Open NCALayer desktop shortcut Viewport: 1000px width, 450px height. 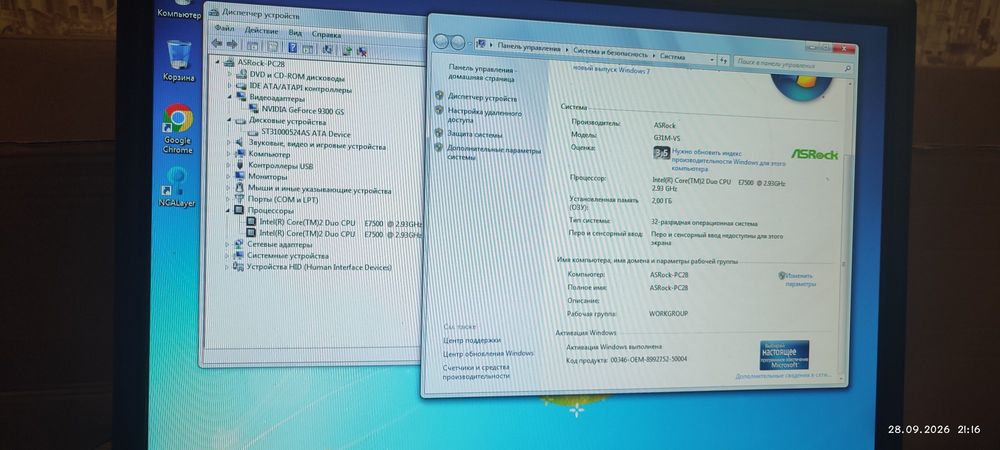177,187
